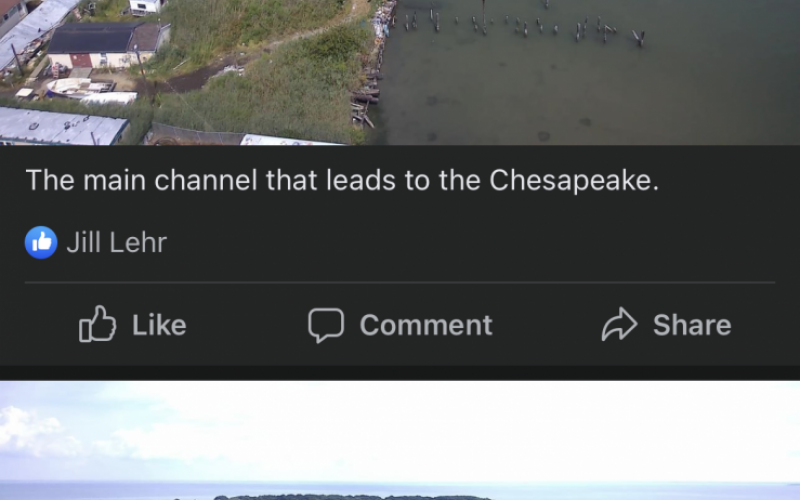Open the lower sky and horizon photo
The height and width of the screenshot is (500, 800).
400,440
